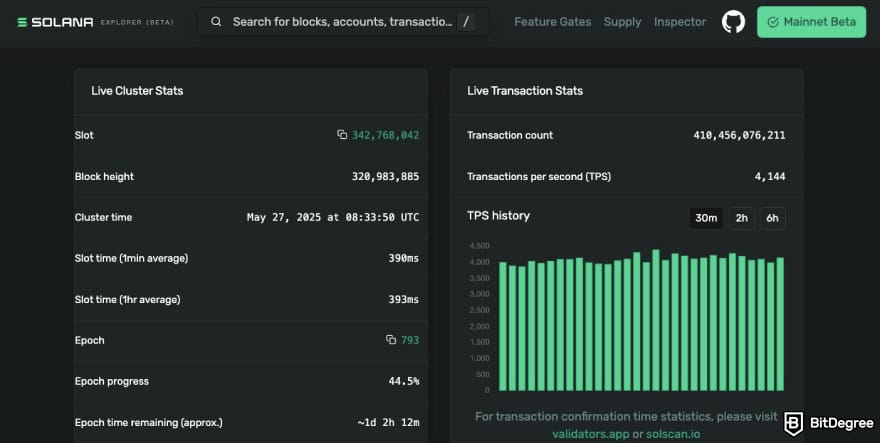
Task: Click the Transactions per second (TPS) label
Action: coord(539,176)
